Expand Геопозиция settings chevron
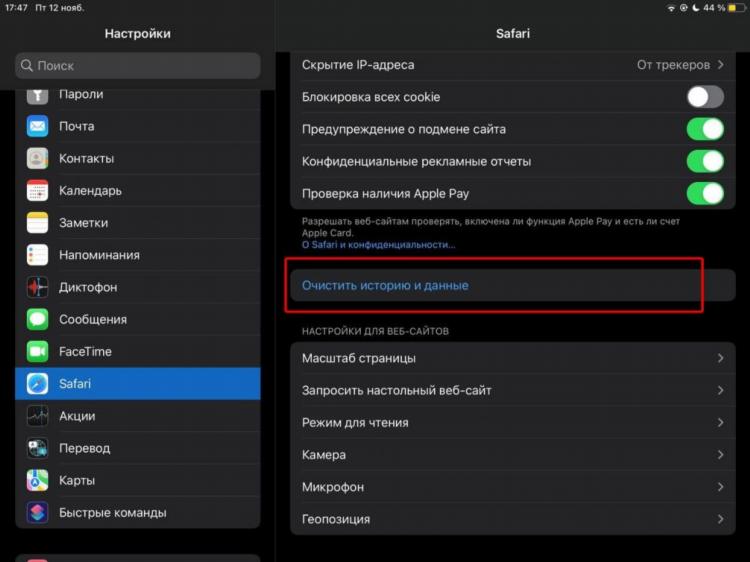The image size is (750, 562). point(720,519)
